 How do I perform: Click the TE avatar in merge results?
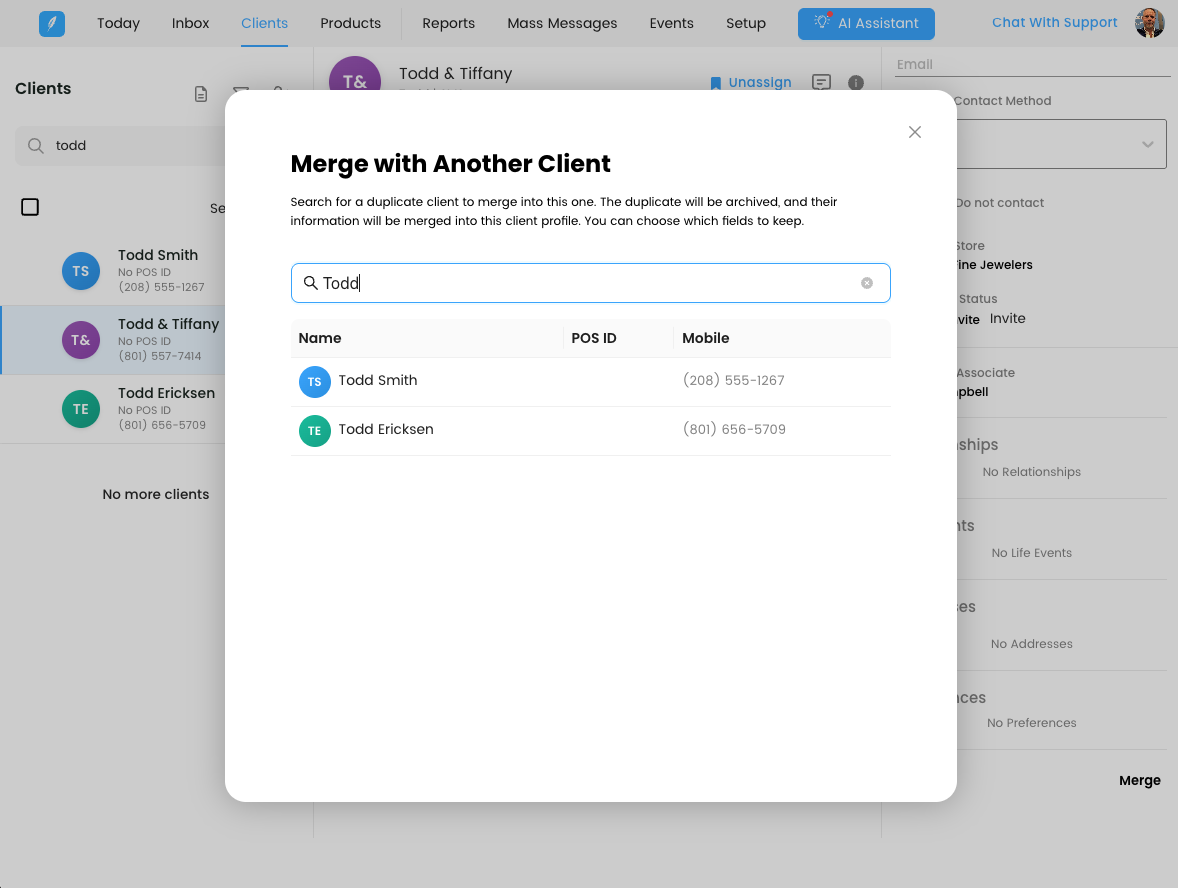tap(315, 430)
